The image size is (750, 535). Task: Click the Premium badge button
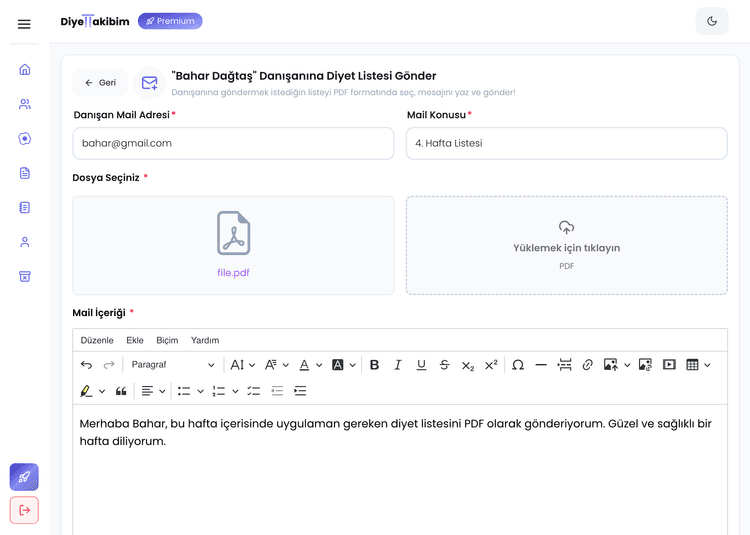170,21
